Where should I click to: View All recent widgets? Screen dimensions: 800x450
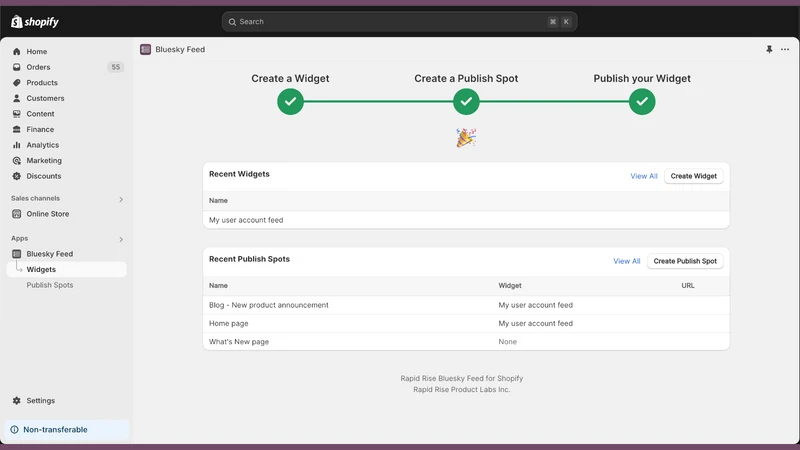tap(644, 176)
